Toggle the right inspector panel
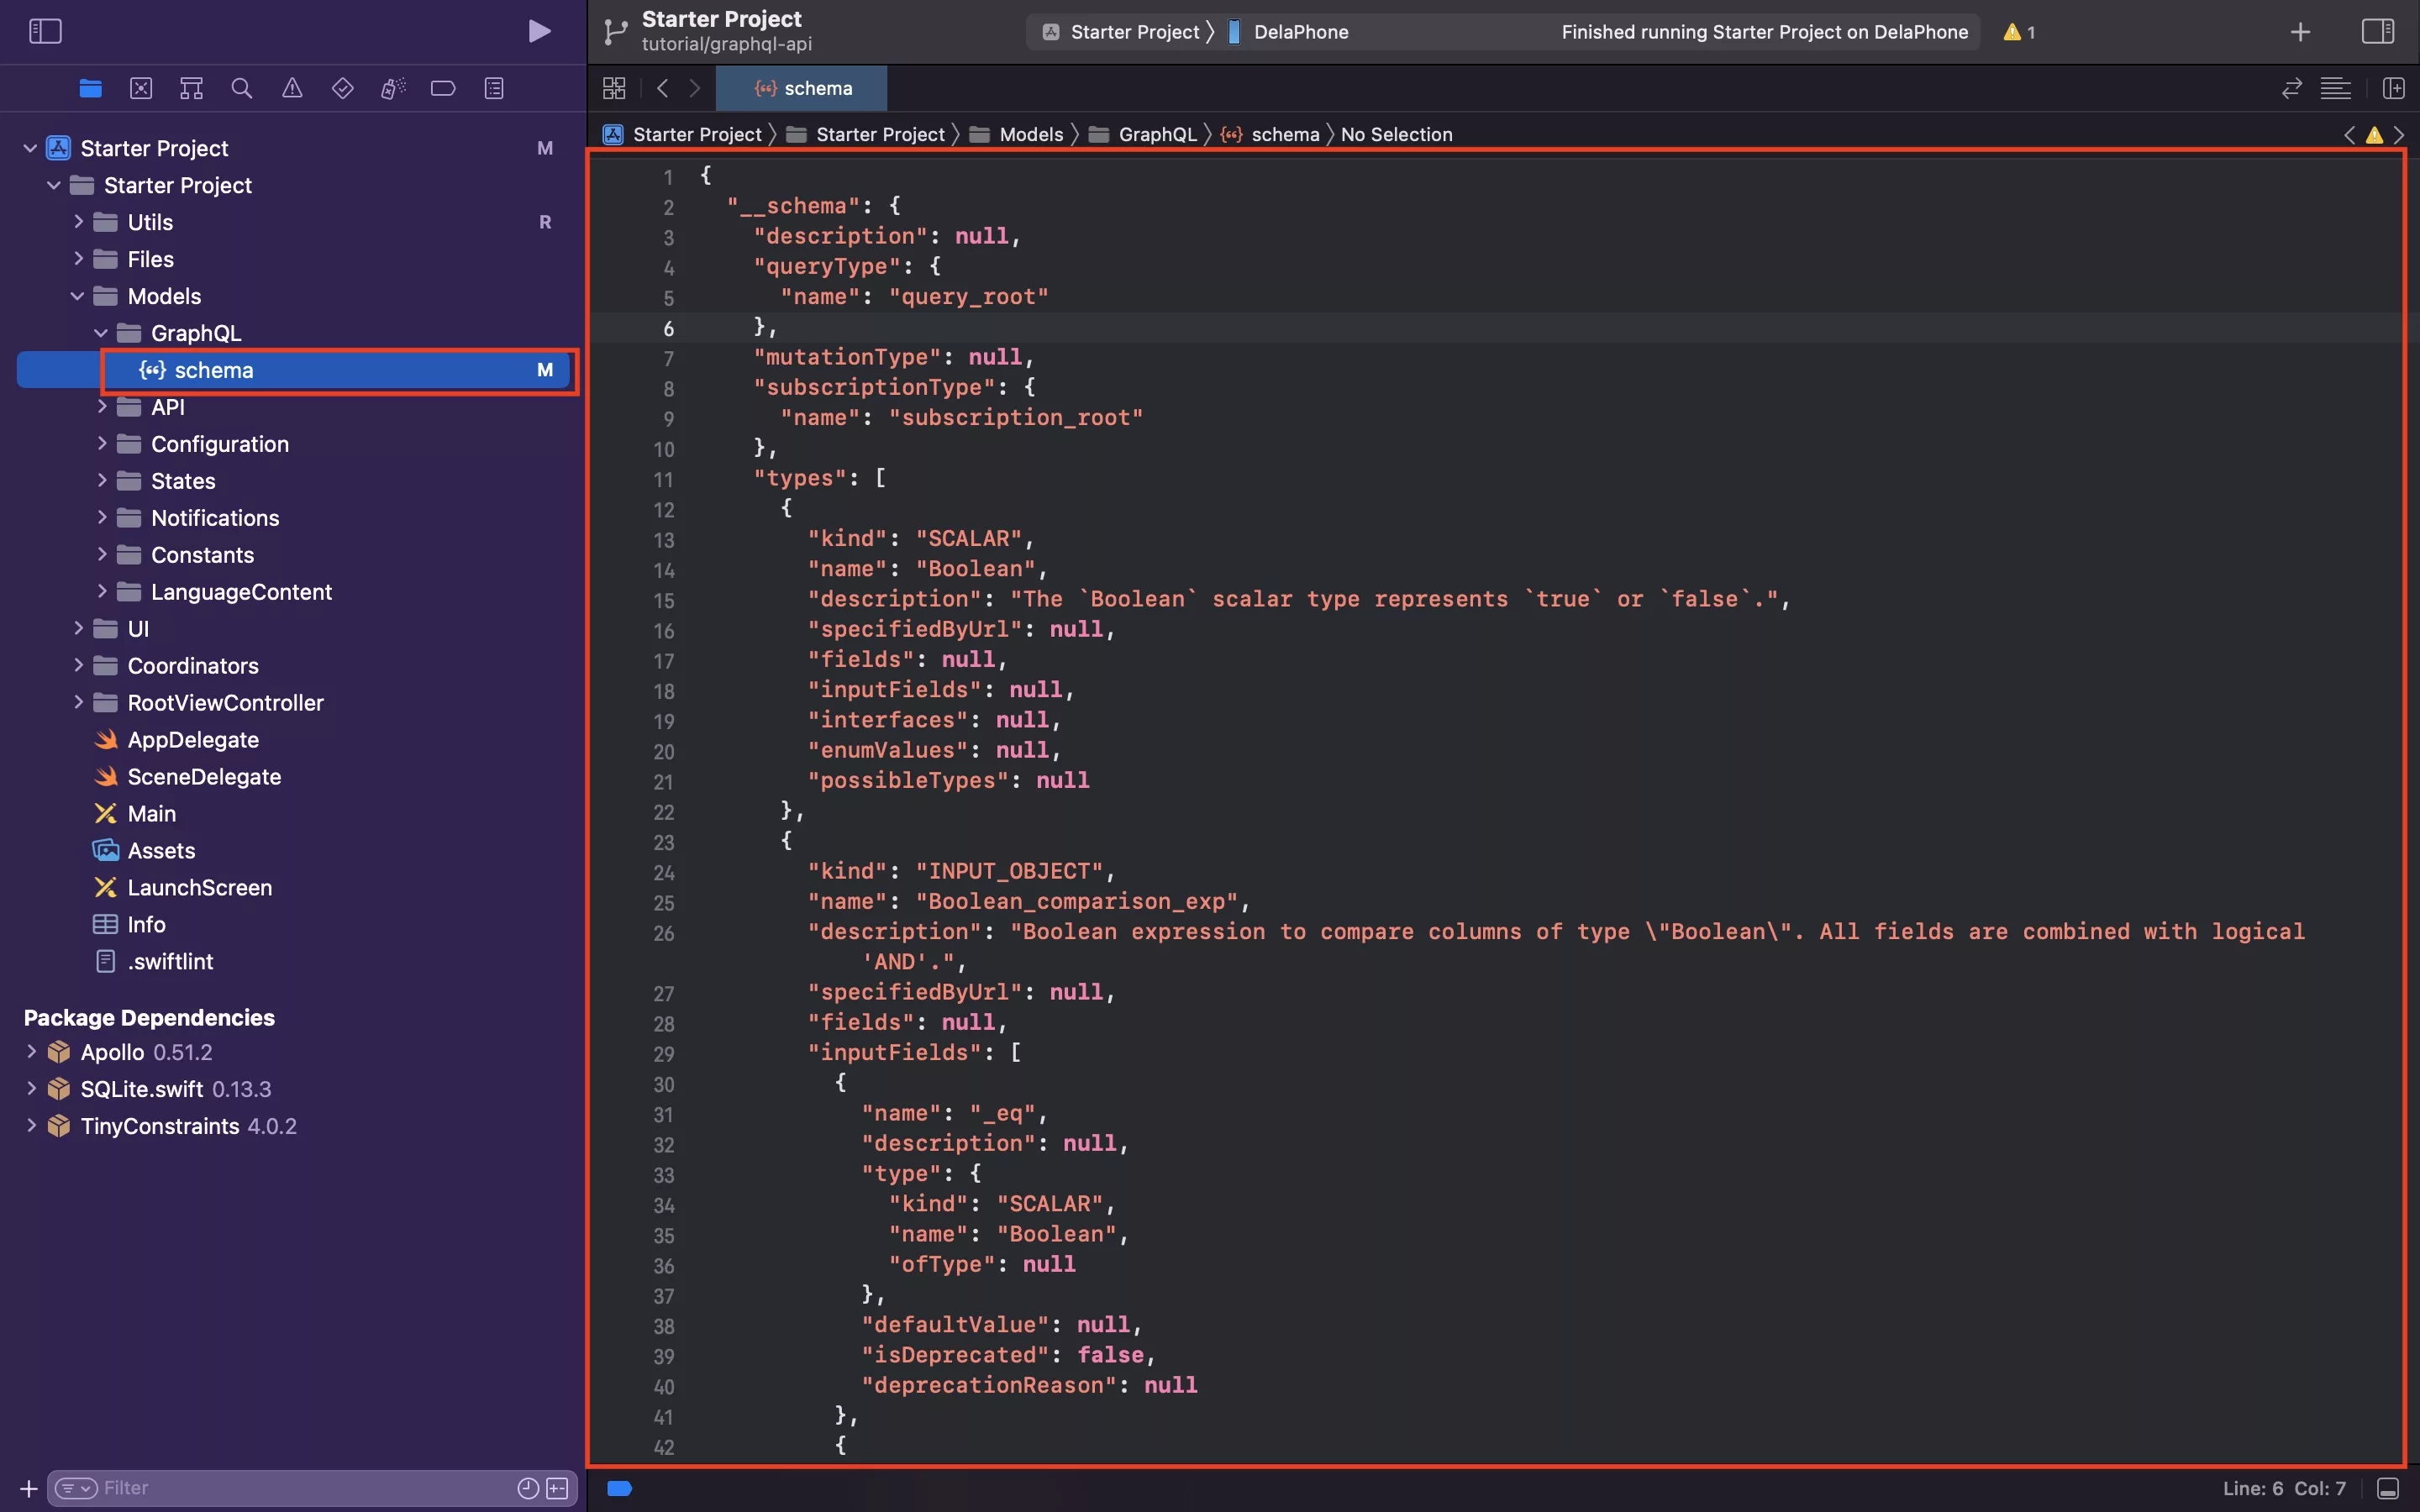The image size is (2420, 1512). [2377, 31]
